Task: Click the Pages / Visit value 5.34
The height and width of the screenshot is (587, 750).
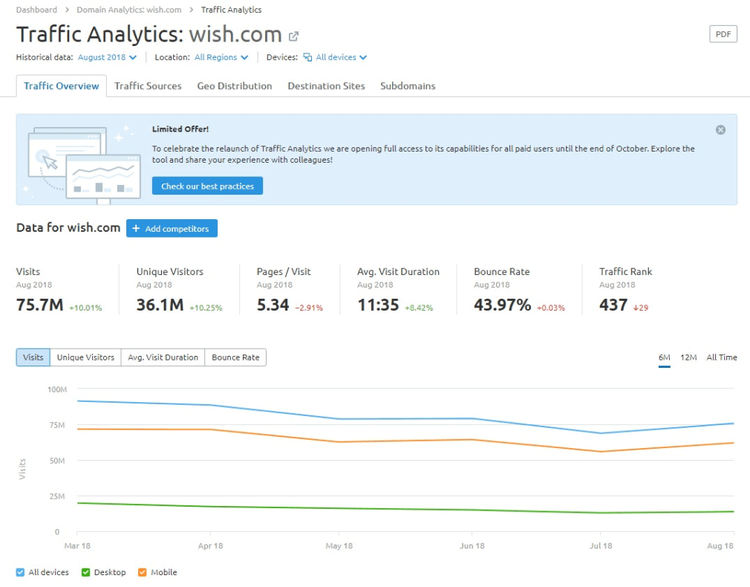Action: pos(273,305)
